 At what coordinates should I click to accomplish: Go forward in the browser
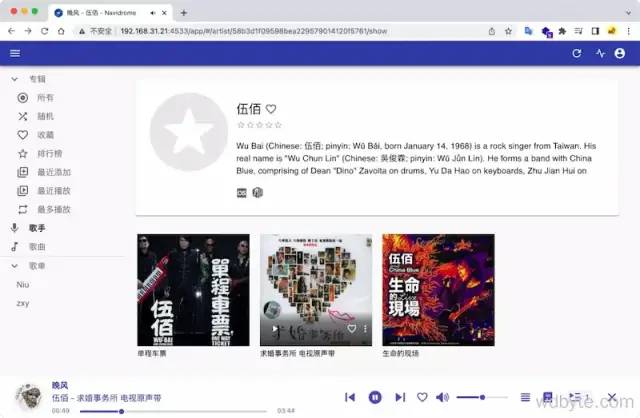pyautogui.click(x=28, y=31)
